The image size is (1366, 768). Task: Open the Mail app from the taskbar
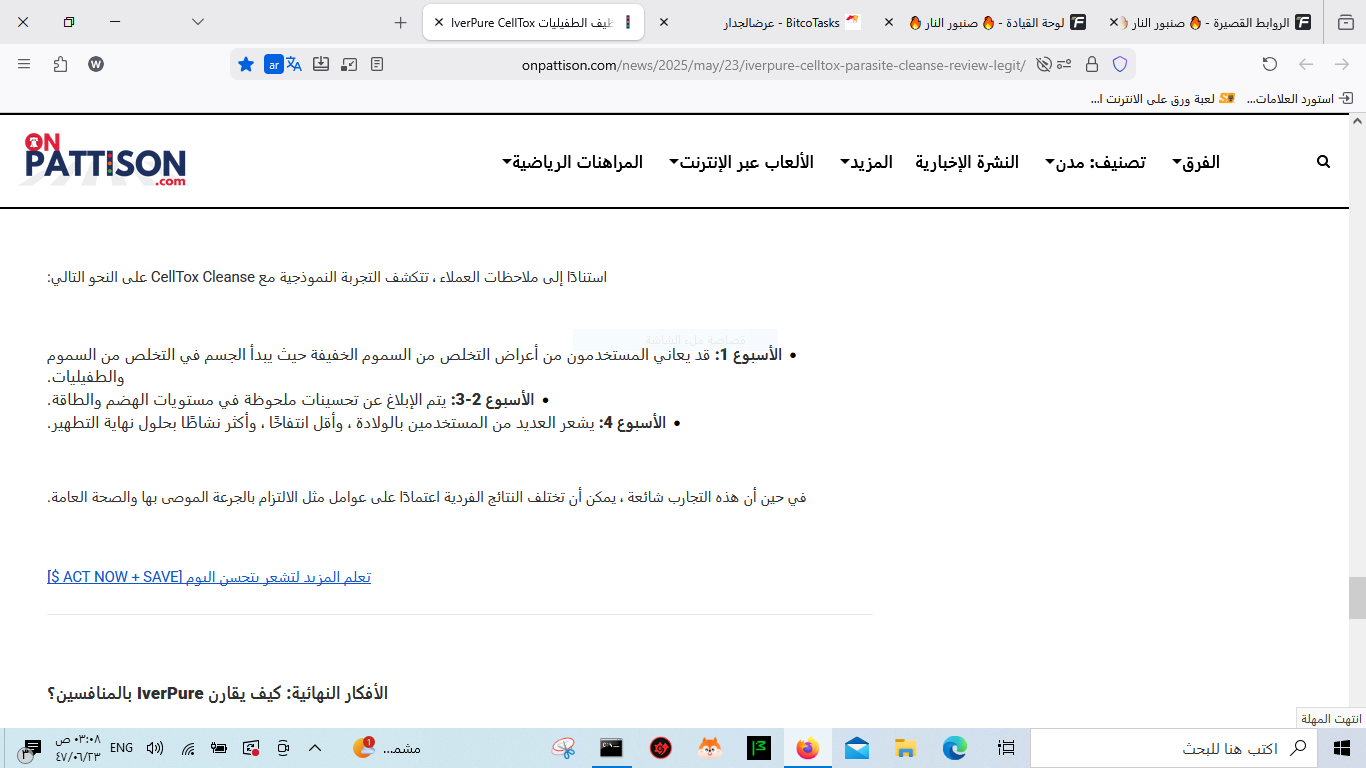857,747
